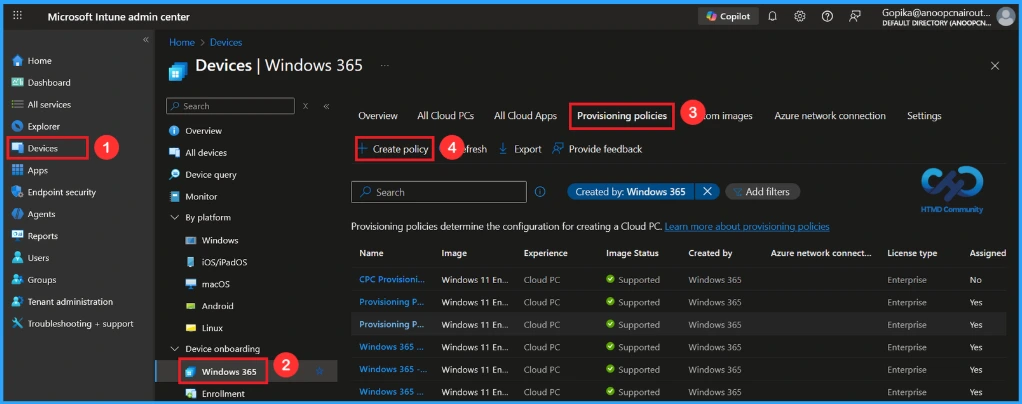Switch to the Overview tab
Screen dimensions: 1022x404
pos(378,116)
